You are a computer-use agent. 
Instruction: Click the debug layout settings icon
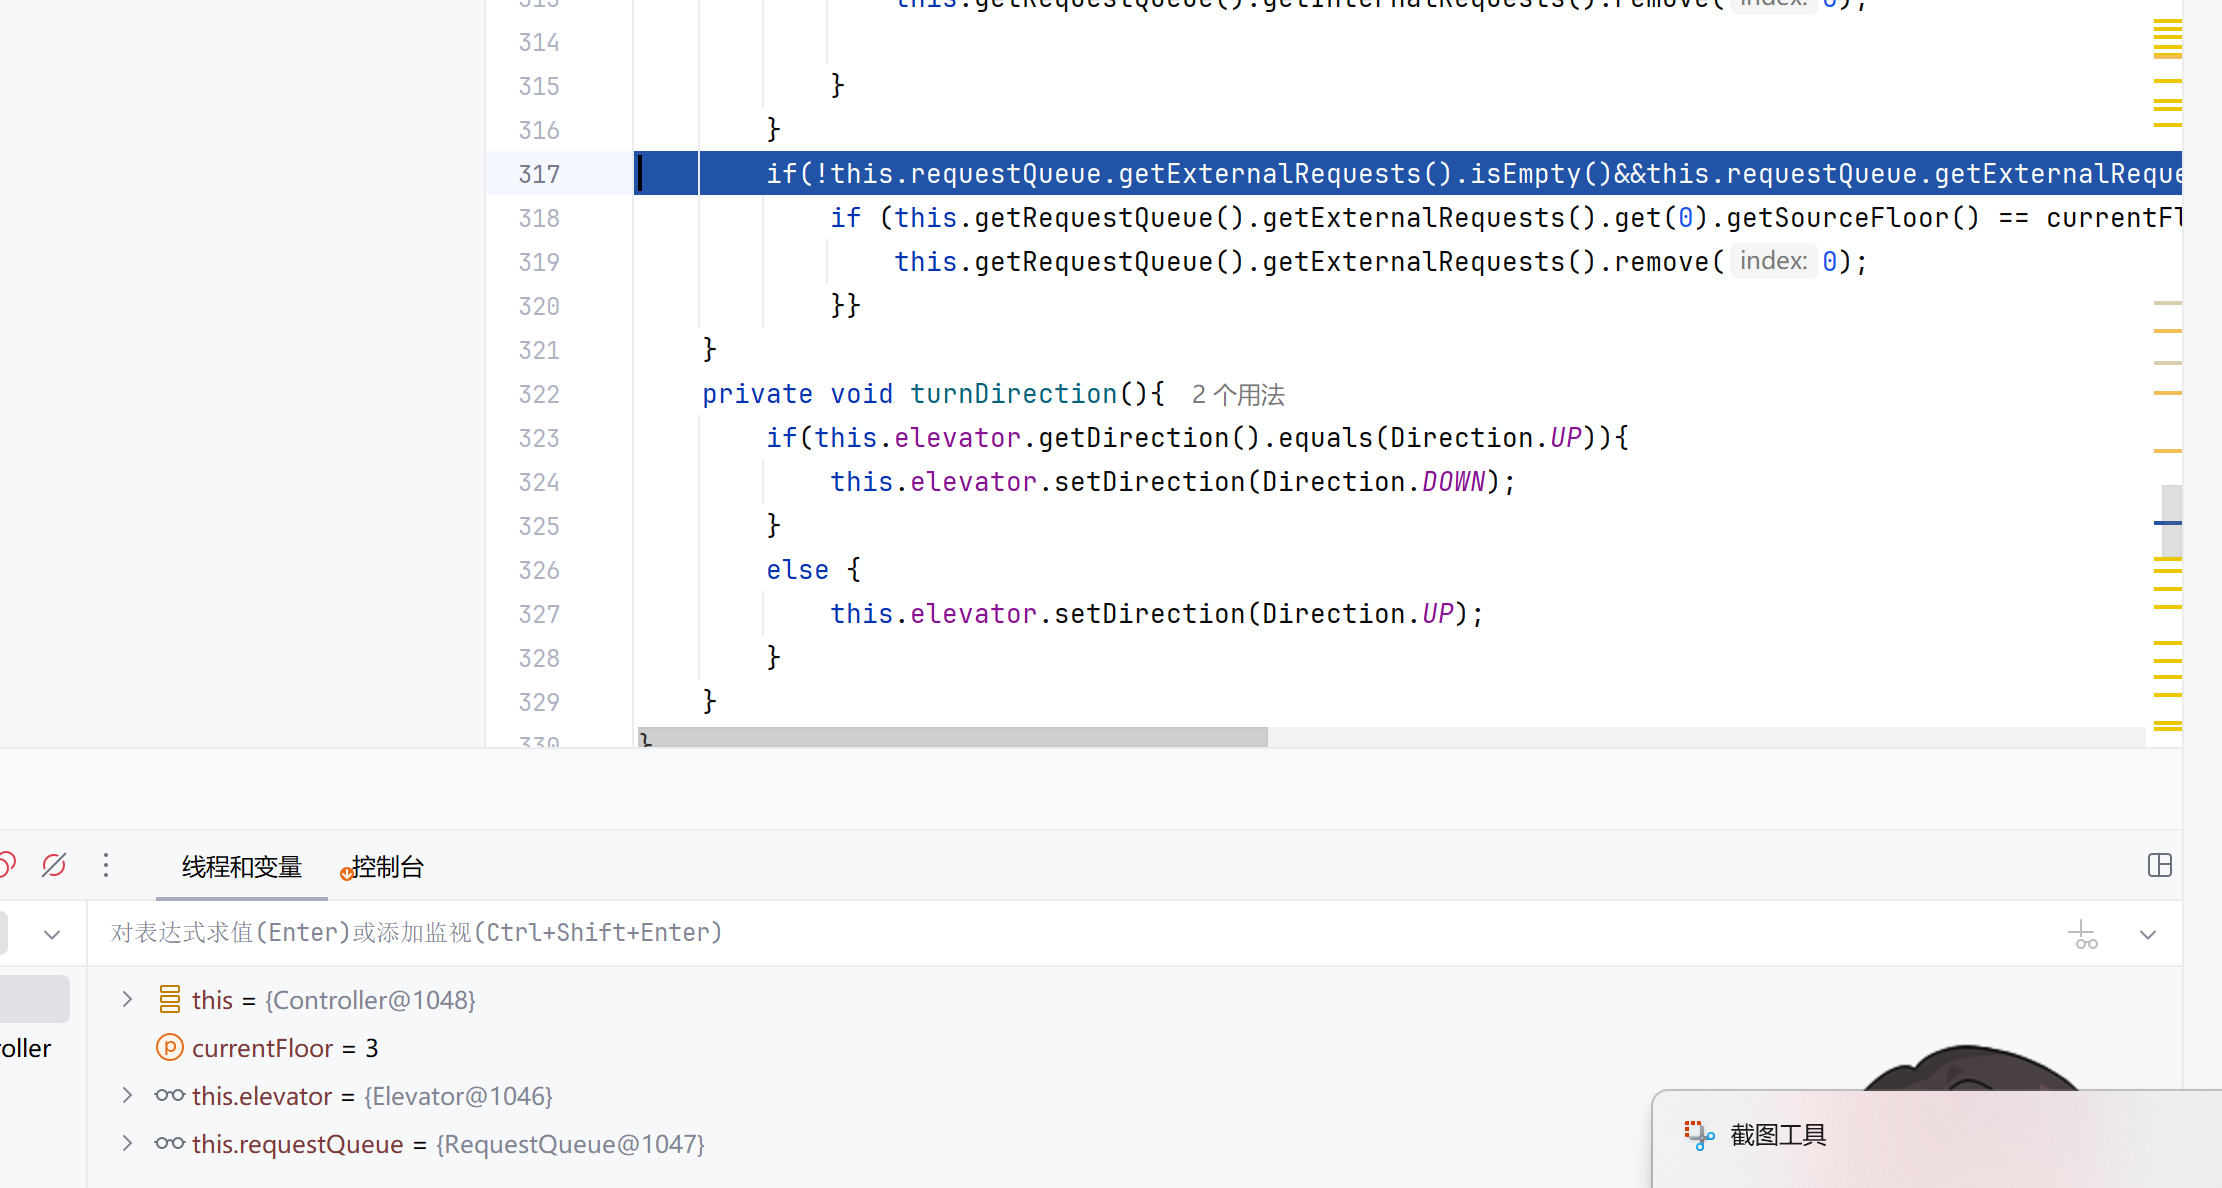point(2159,865)
